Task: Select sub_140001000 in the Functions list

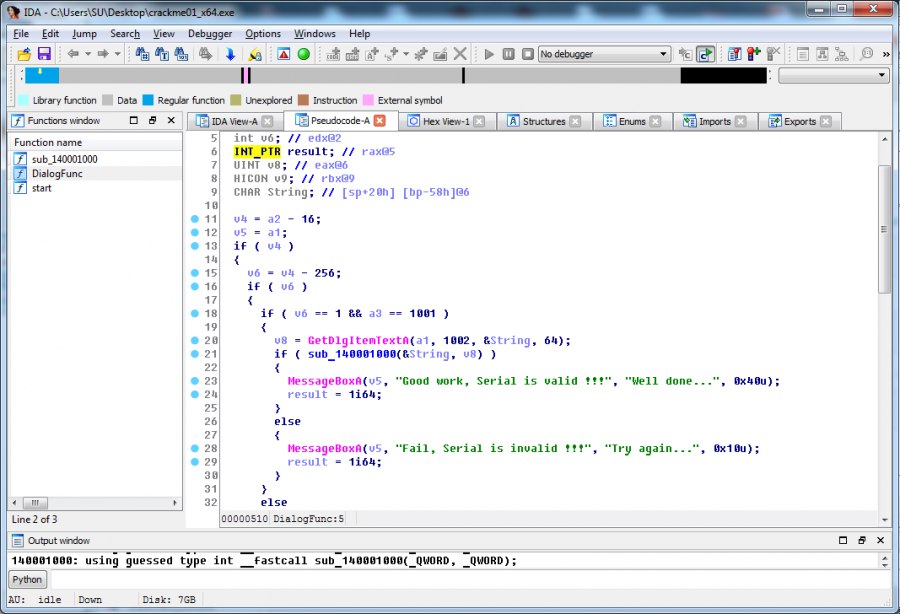Action: pos(64,159)
